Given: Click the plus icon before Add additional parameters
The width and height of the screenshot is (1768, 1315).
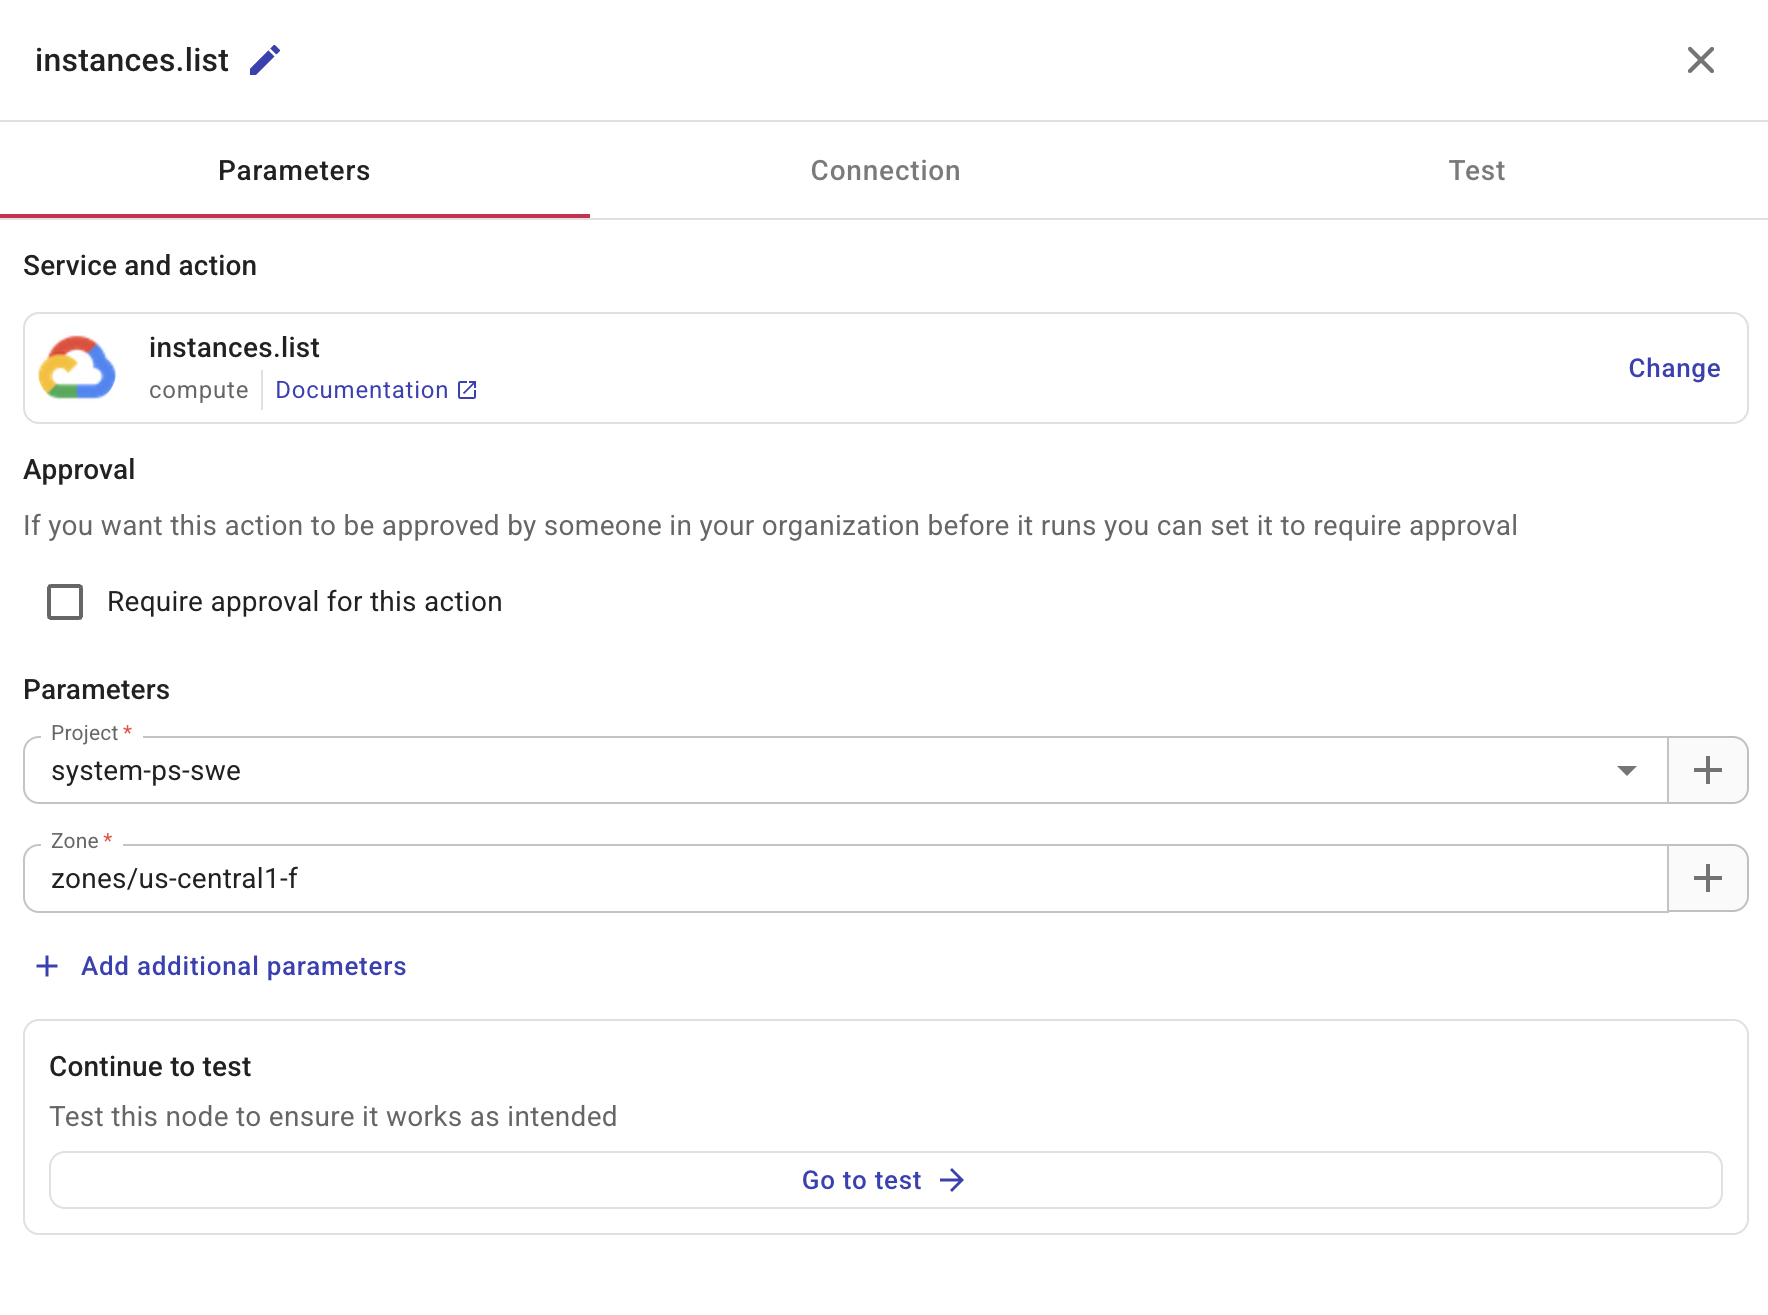Looking at the screenshot, I should point(46,966).
